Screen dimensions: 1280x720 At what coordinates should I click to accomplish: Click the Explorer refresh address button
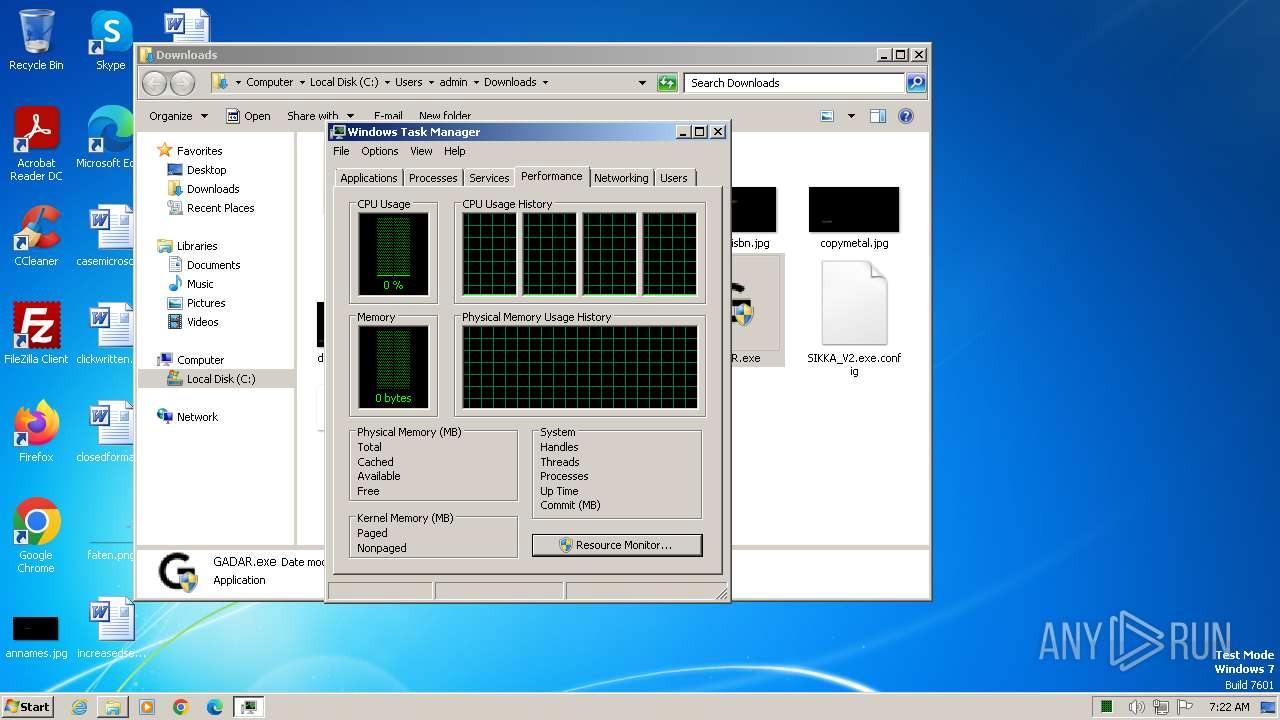[667, 83]
